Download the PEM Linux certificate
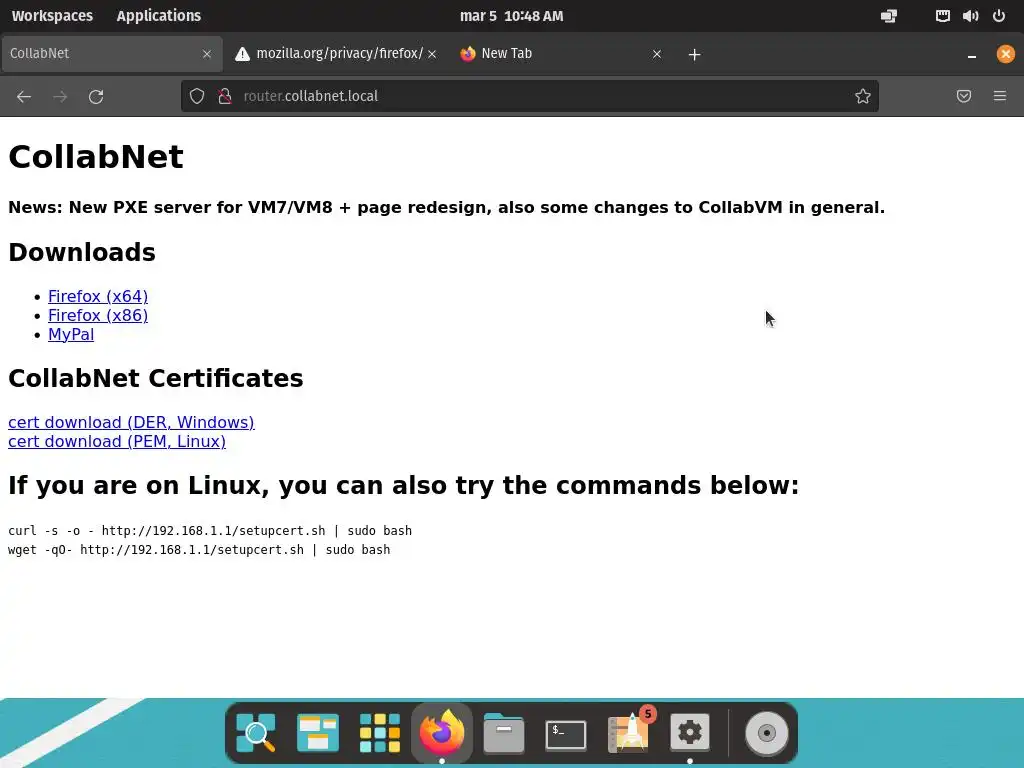 coord(117,441)
